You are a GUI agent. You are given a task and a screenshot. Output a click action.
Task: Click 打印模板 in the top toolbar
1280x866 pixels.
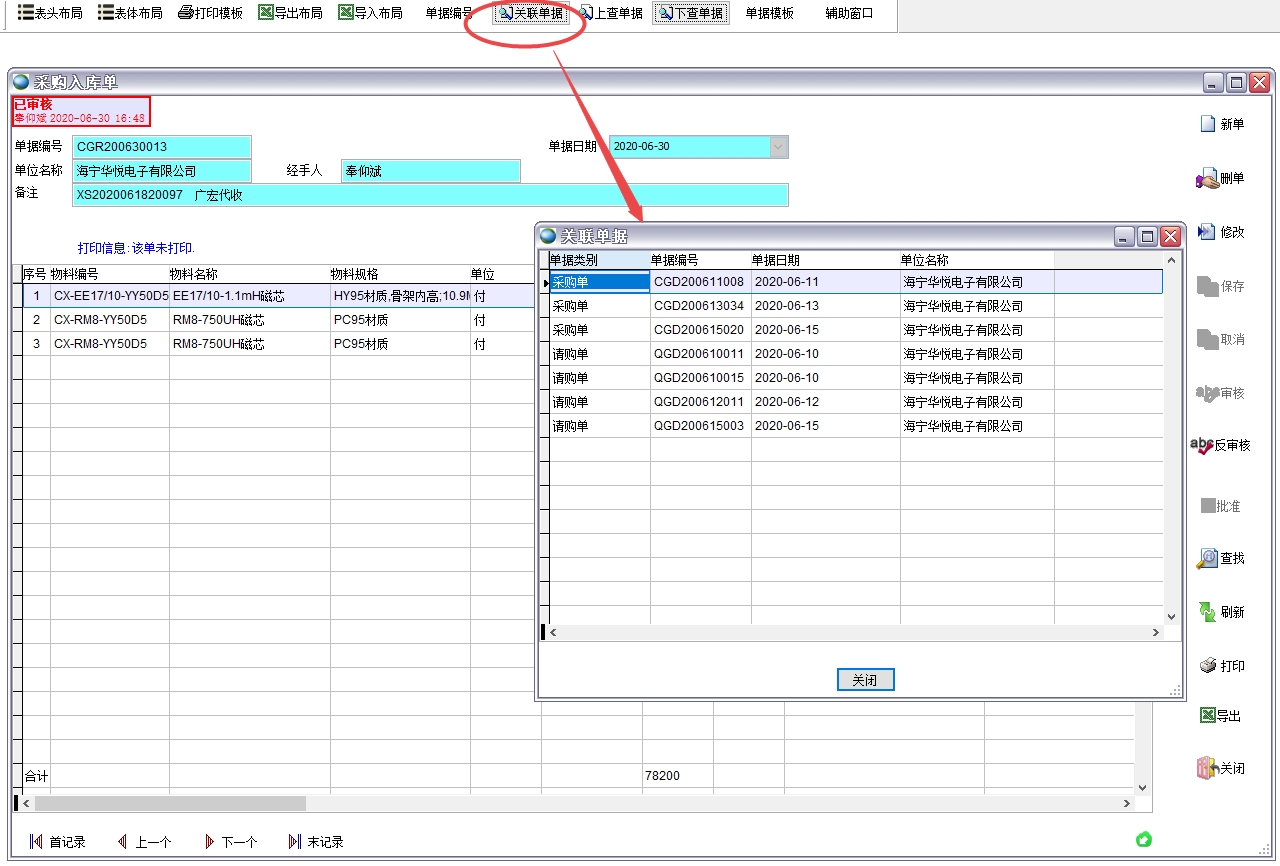pos(210,13)
